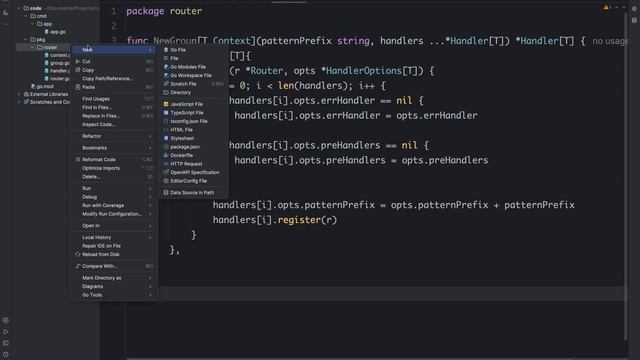Click the package.json icon
Image resolution: width=640 pixels, height=360 pixels.
(x=166, y=147)
